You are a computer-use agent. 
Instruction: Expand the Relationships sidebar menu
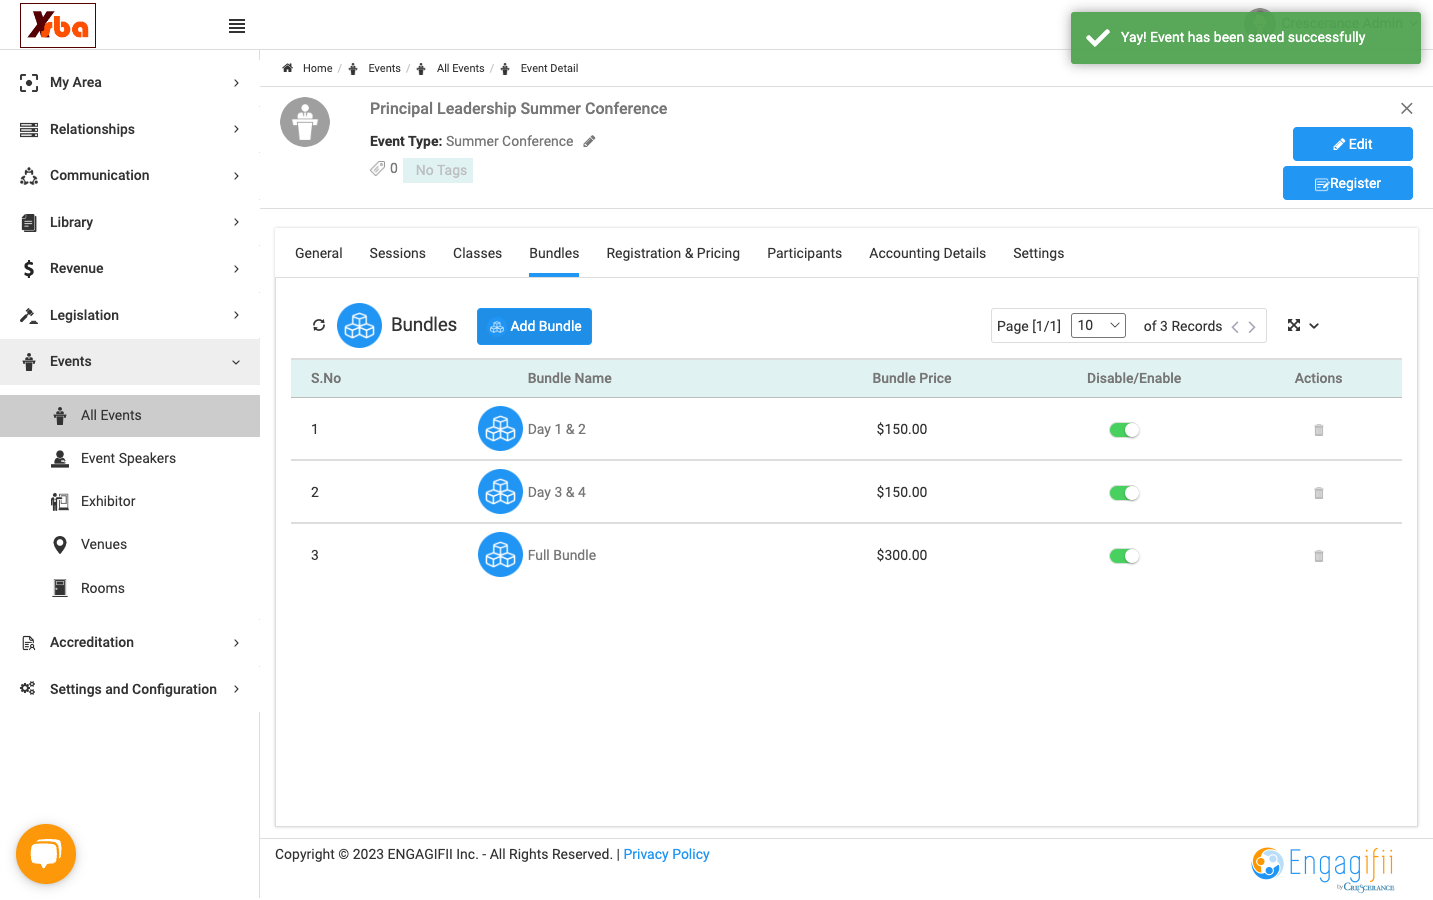click(130, 129)
